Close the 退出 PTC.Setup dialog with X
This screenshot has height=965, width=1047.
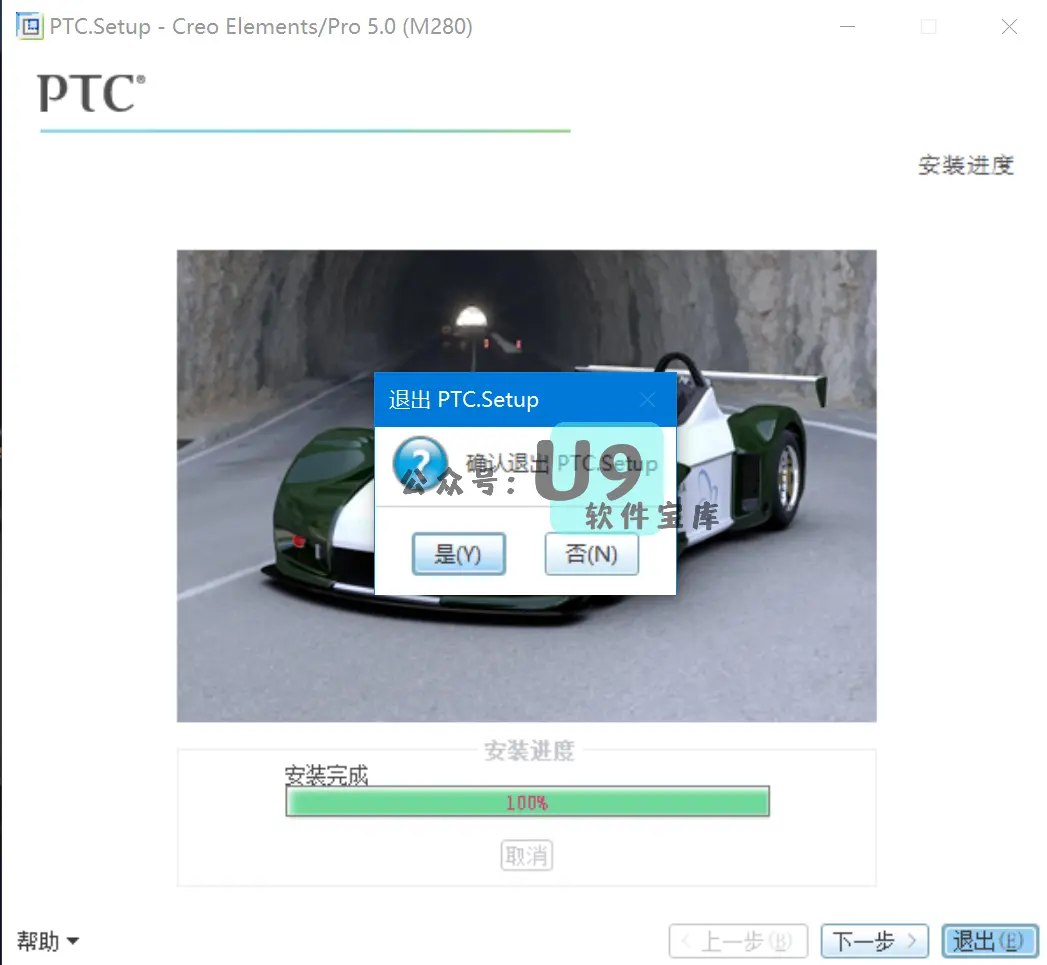[x=647, y=399]
